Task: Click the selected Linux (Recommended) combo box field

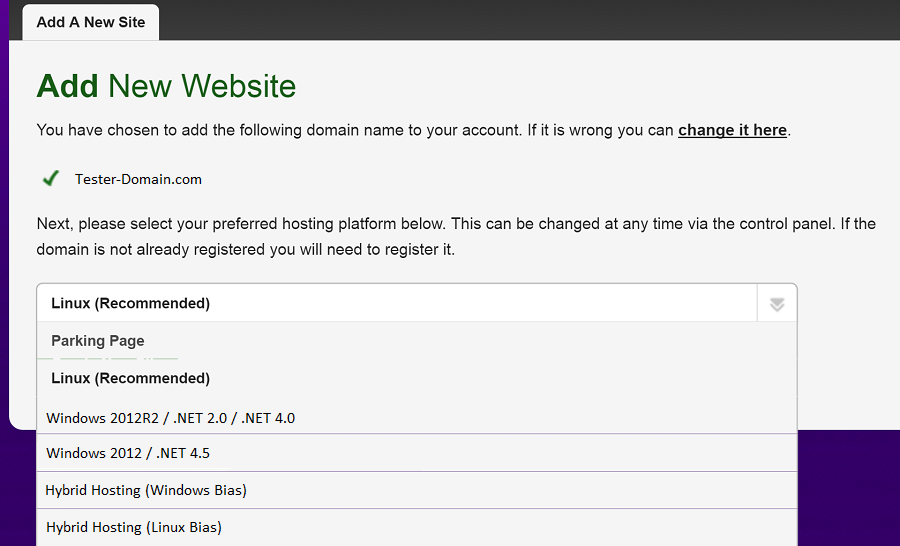Action: click(397, 303)
